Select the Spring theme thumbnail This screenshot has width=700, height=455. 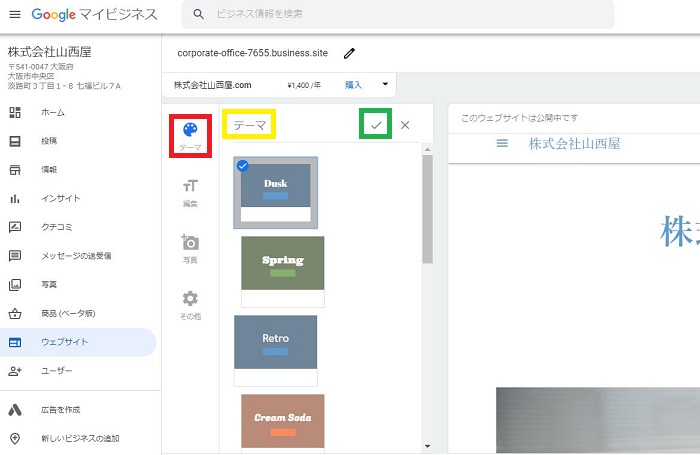pos(283,271)
